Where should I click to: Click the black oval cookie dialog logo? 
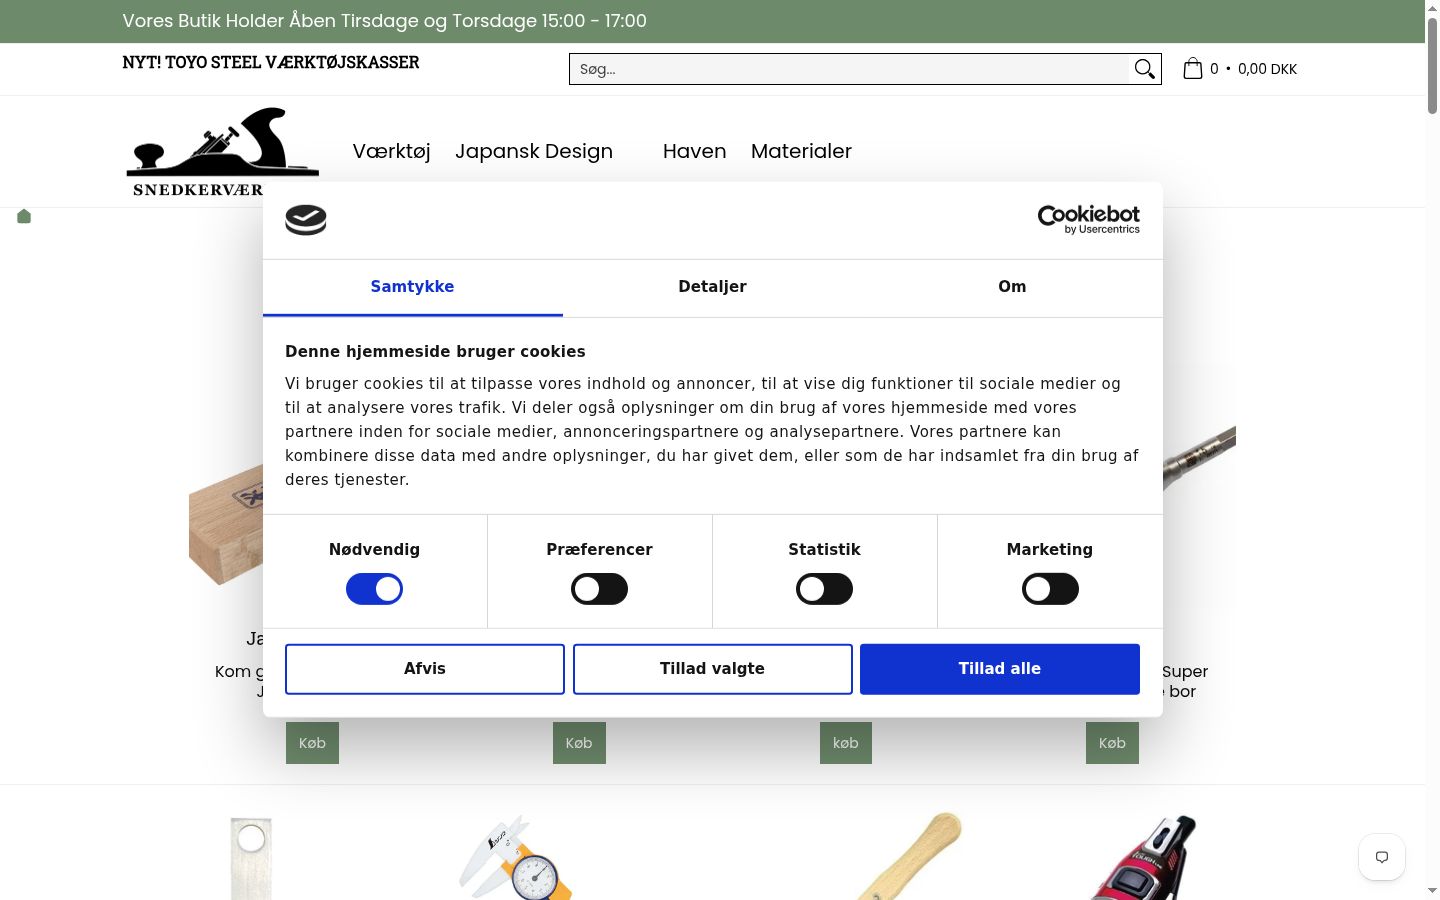tap(306, 220)
